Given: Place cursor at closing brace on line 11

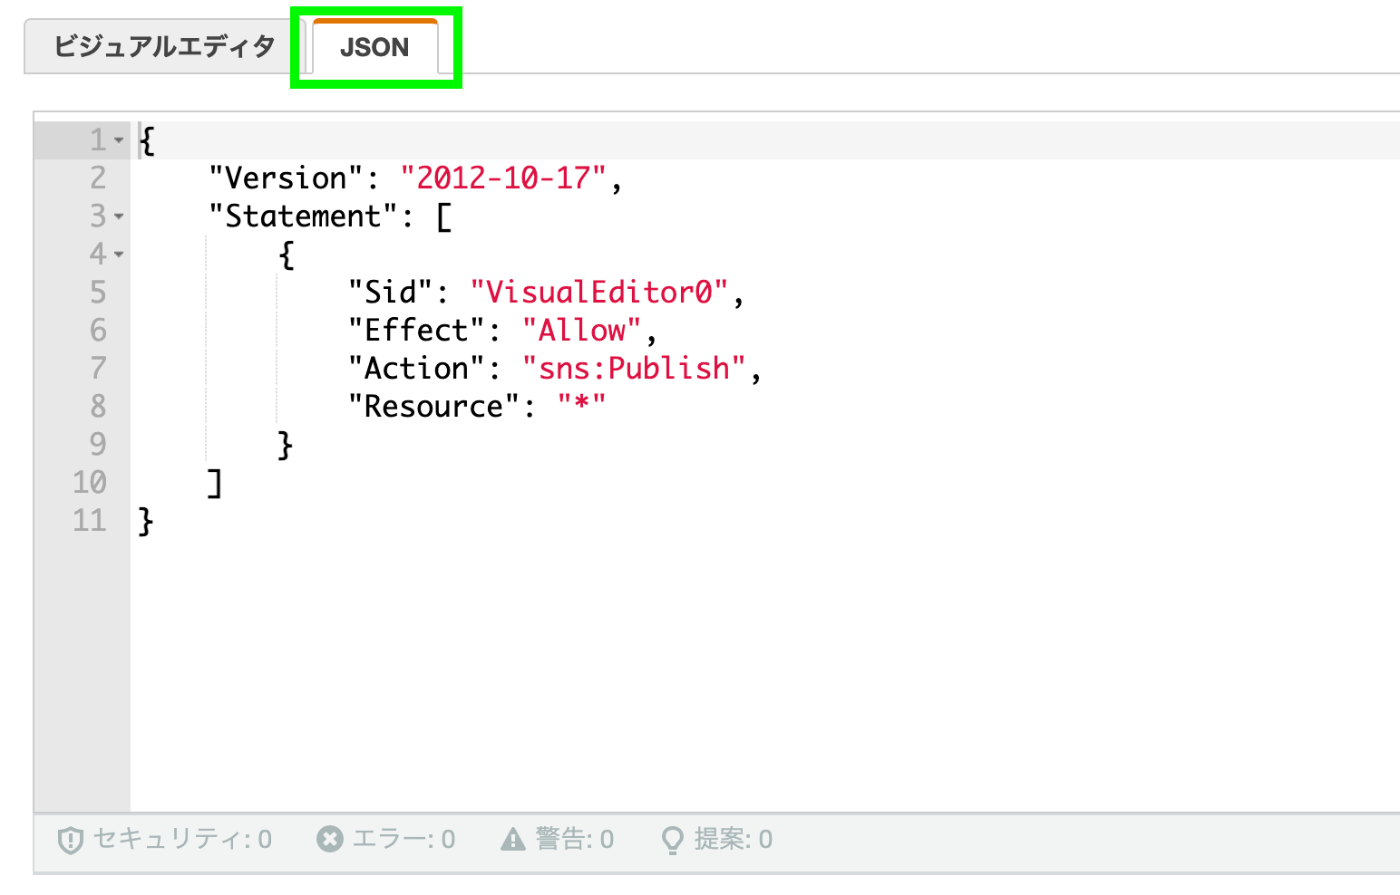Looking at the screenshot, I should click(146, 521).
